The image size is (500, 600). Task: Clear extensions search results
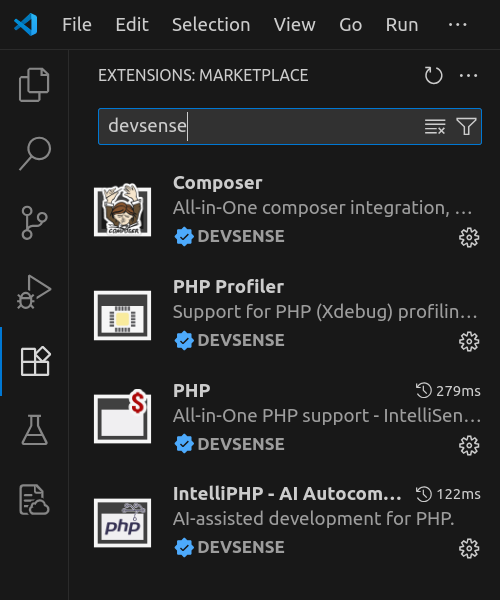(x=435, y=126)
